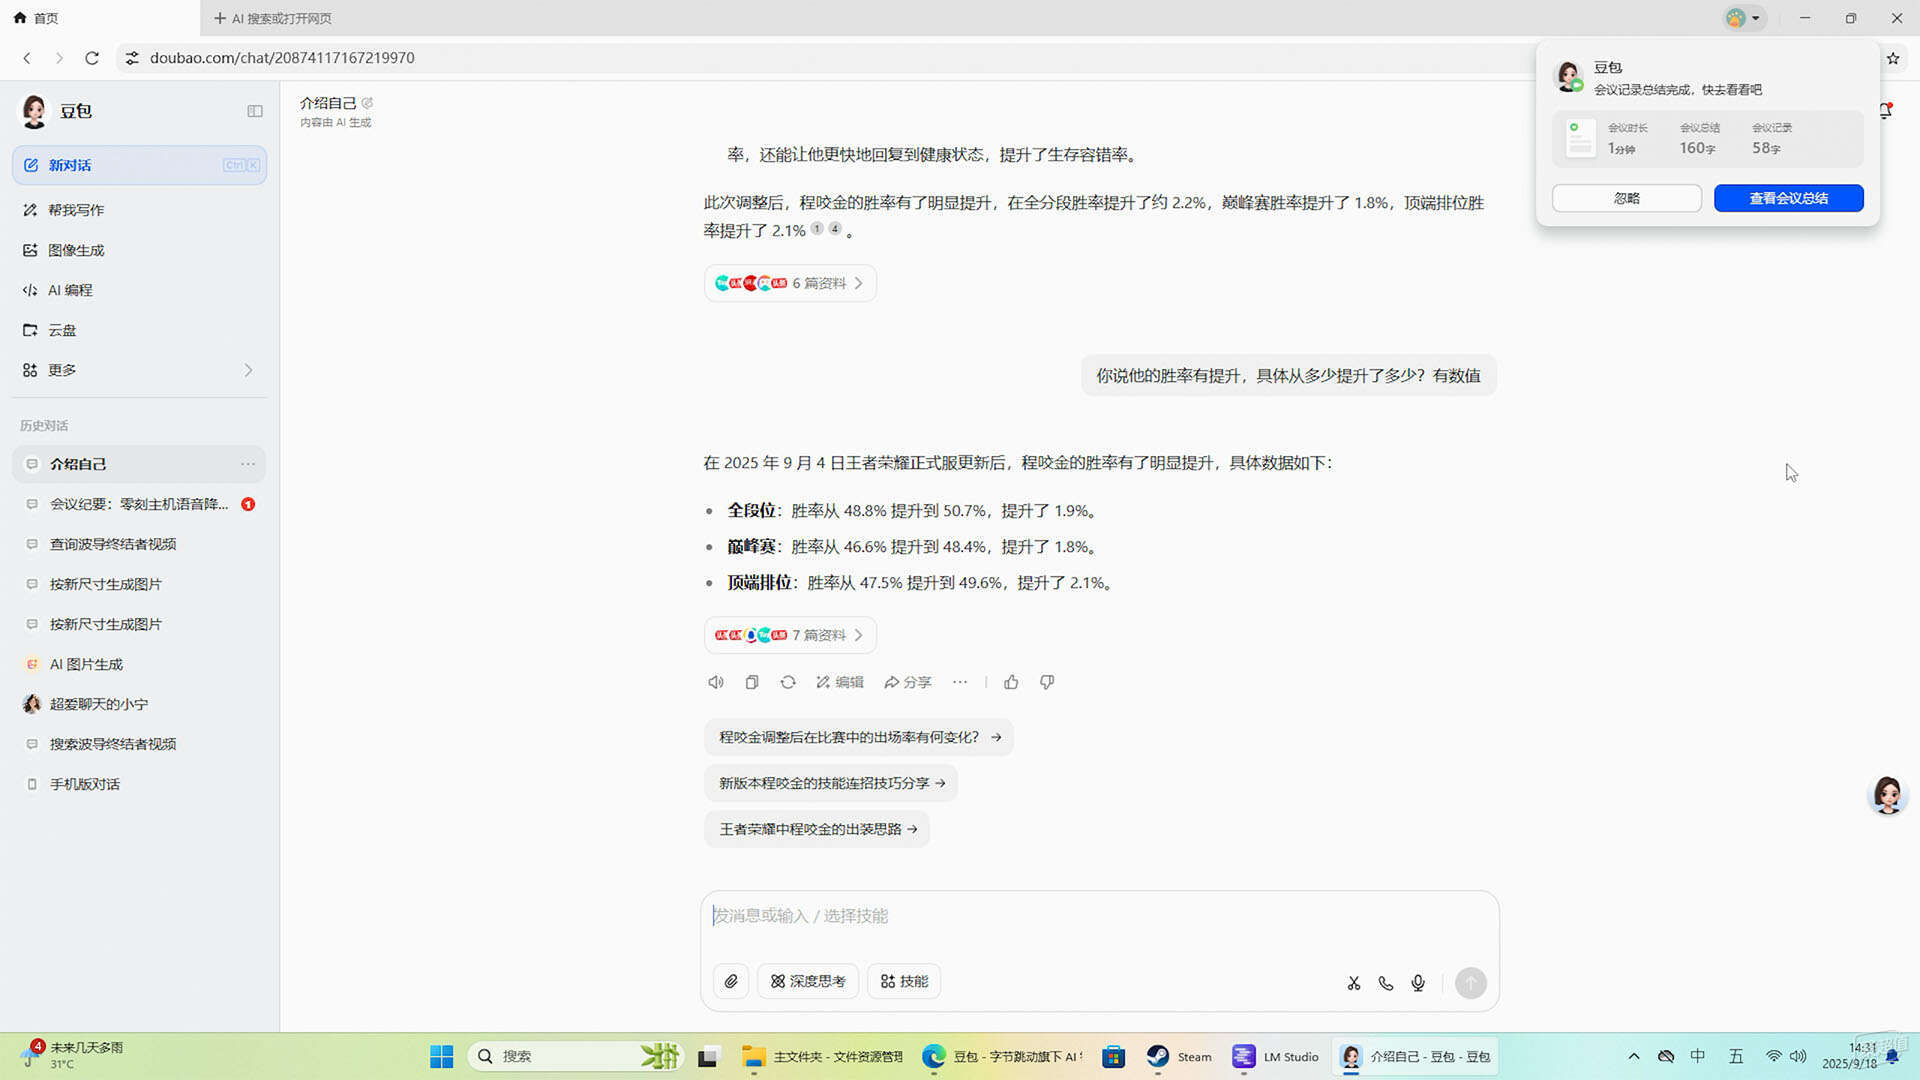The height and width of the screenshot is (1080, 1920).
Task: Open Microsoft Store from the taskbar
Action: [x=1114, y=1056]
